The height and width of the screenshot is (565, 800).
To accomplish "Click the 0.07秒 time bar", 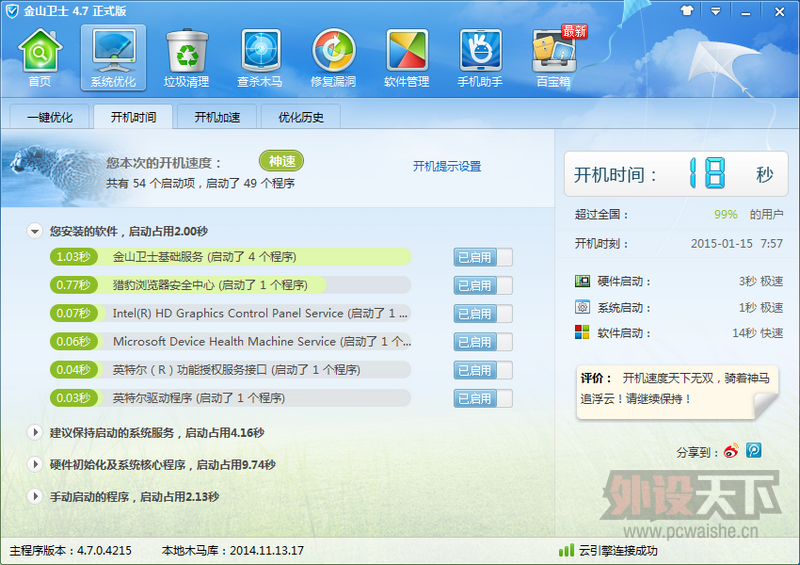I will pos(73,313).
